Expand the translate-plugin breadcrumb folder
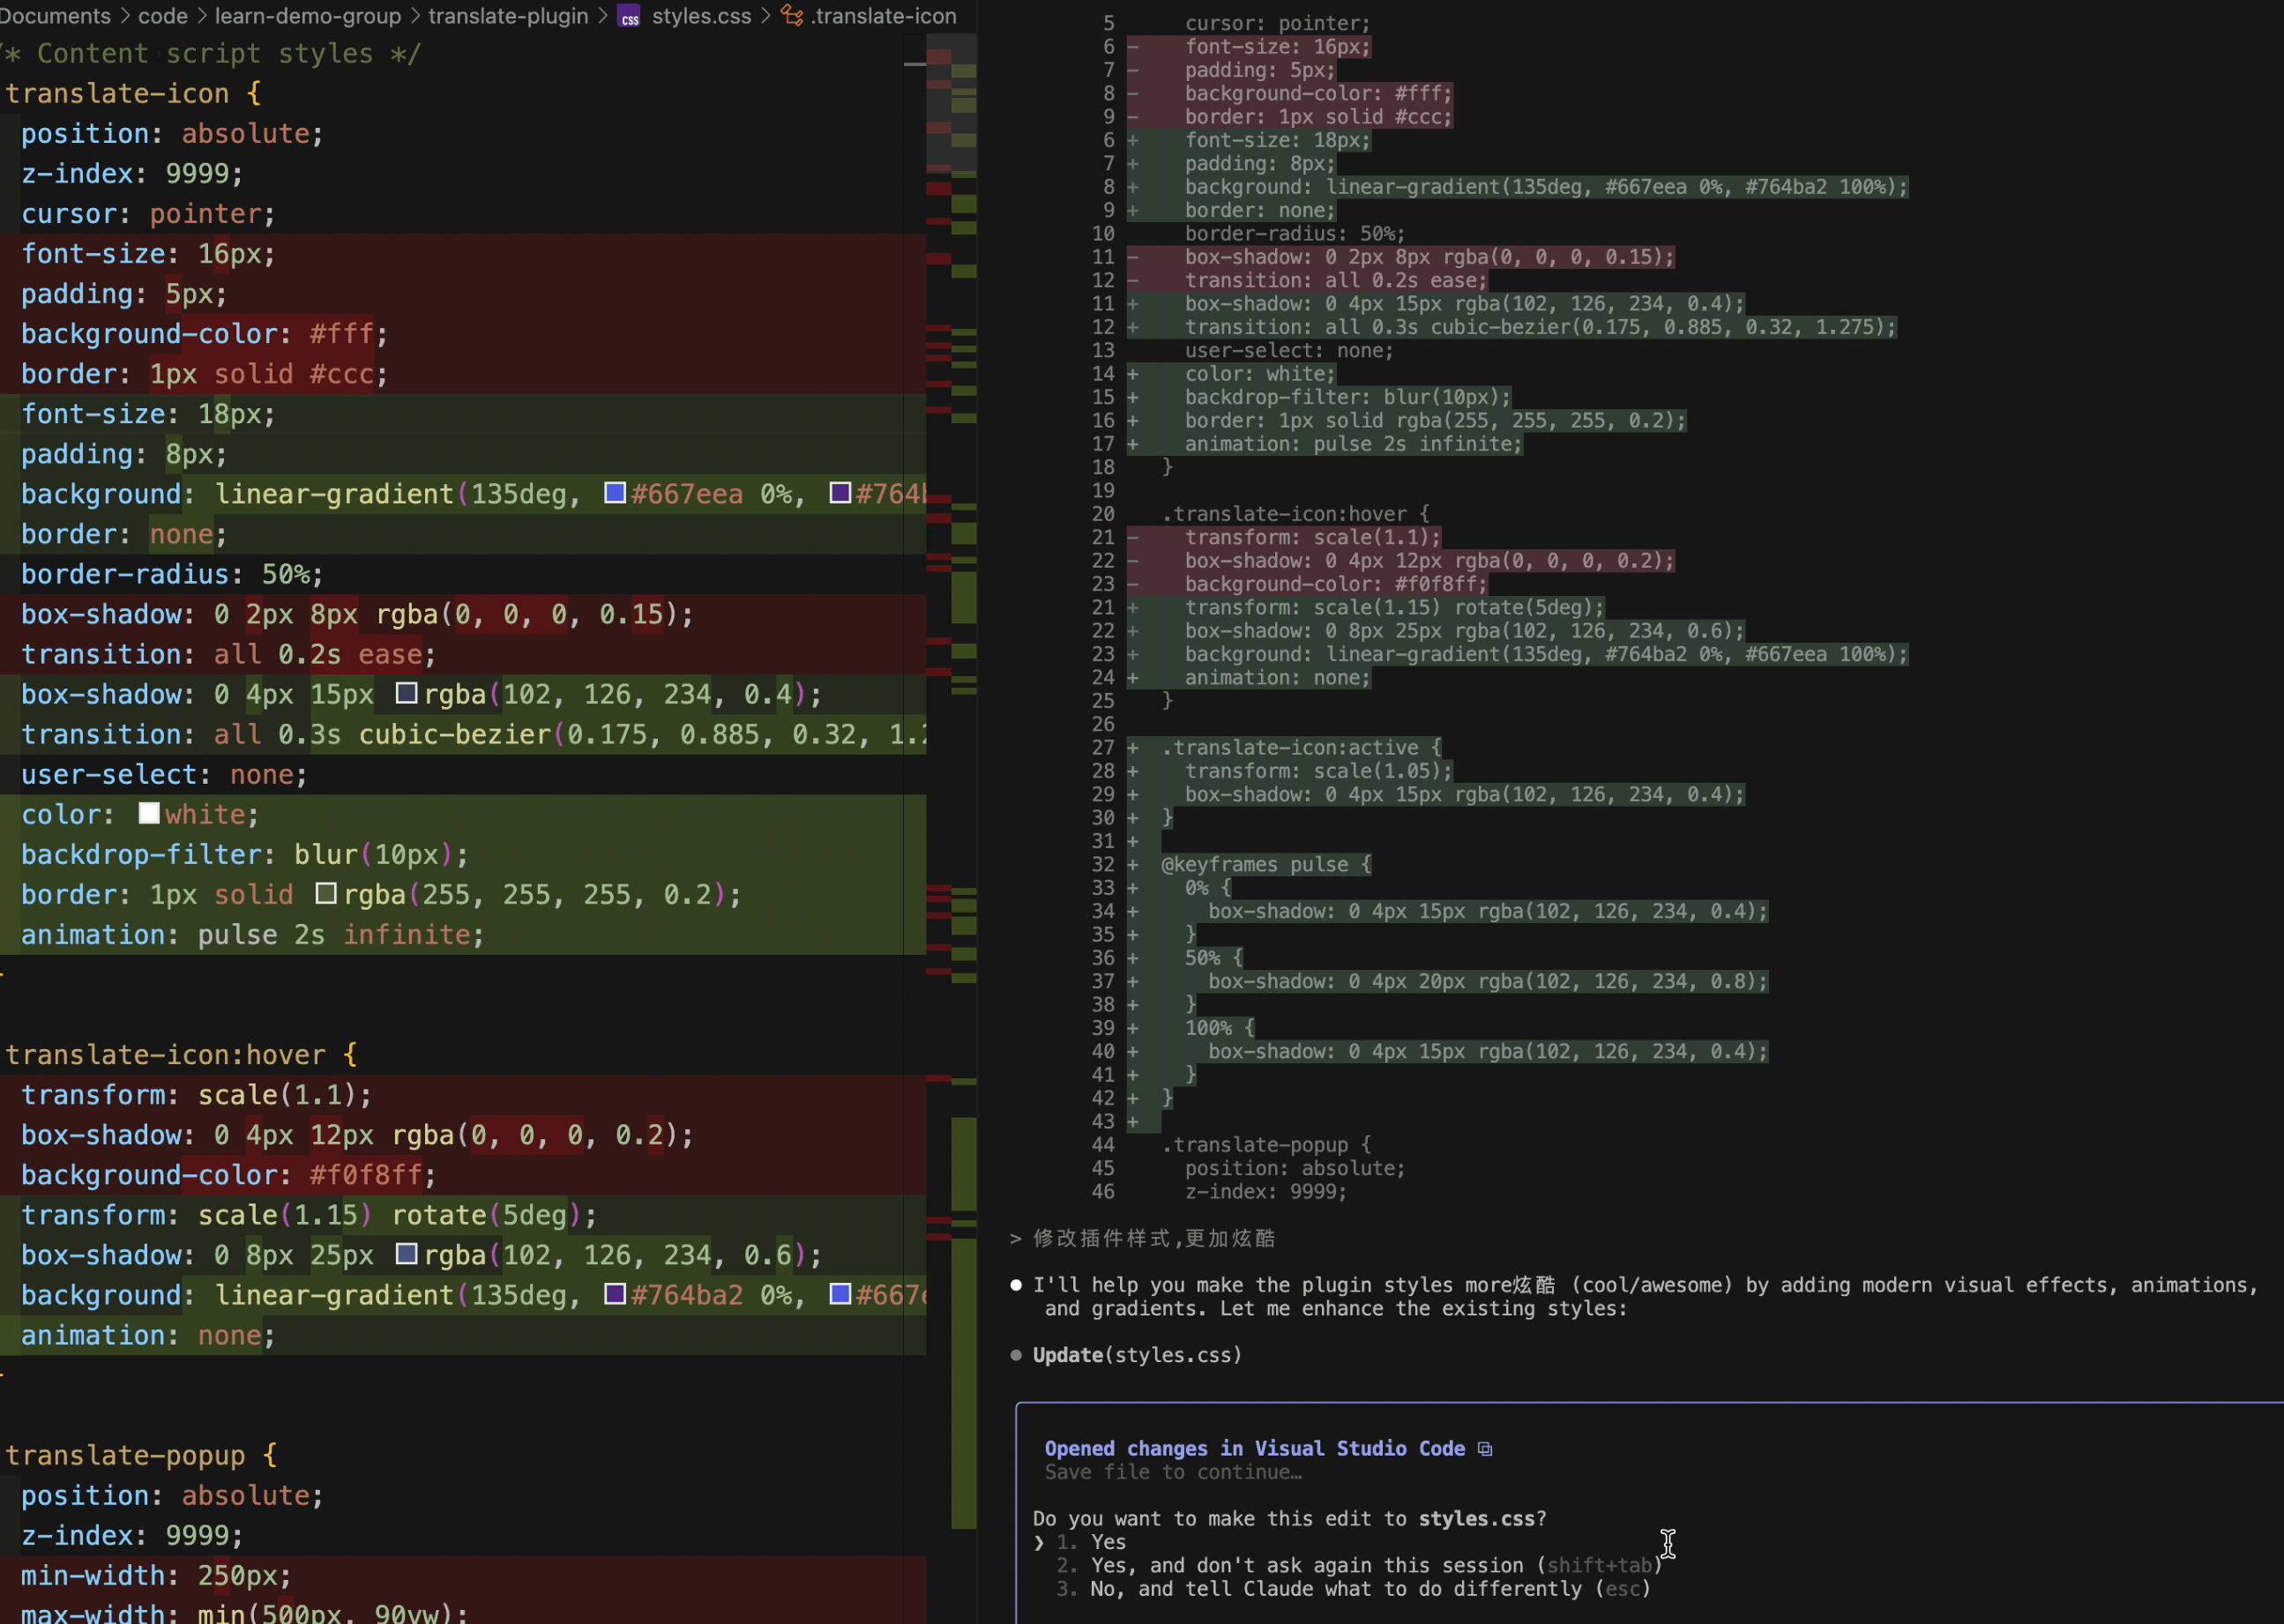The image size is (2284, 1624). [x=508, y=16]
